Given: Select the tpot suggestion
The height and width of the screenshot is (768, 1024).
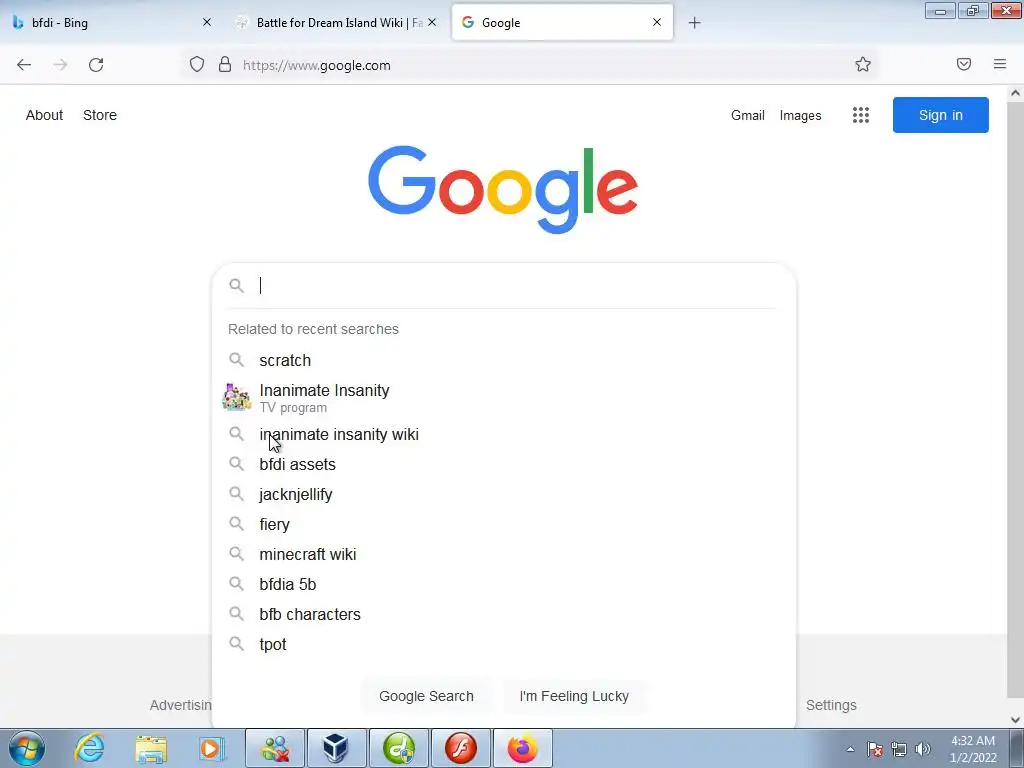Looking at the screenshot, I should (x=504, y=645).
